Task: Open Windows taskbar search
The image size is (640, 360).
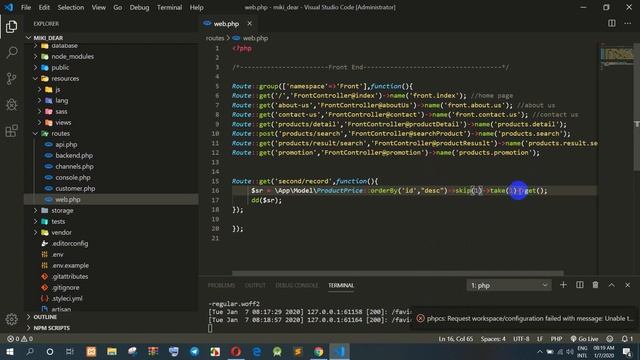Action: pos(30,351)
